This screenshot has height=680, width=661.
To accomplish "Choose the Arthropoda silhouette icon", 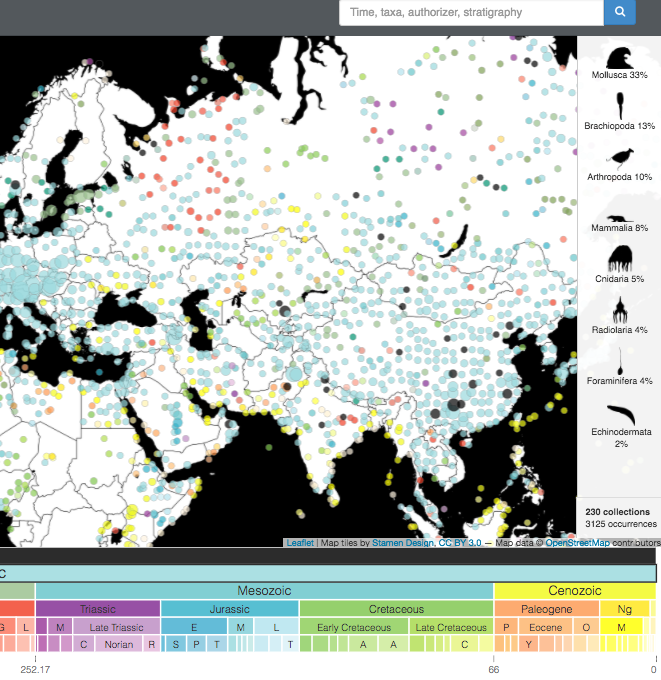I will click(619, 157).
